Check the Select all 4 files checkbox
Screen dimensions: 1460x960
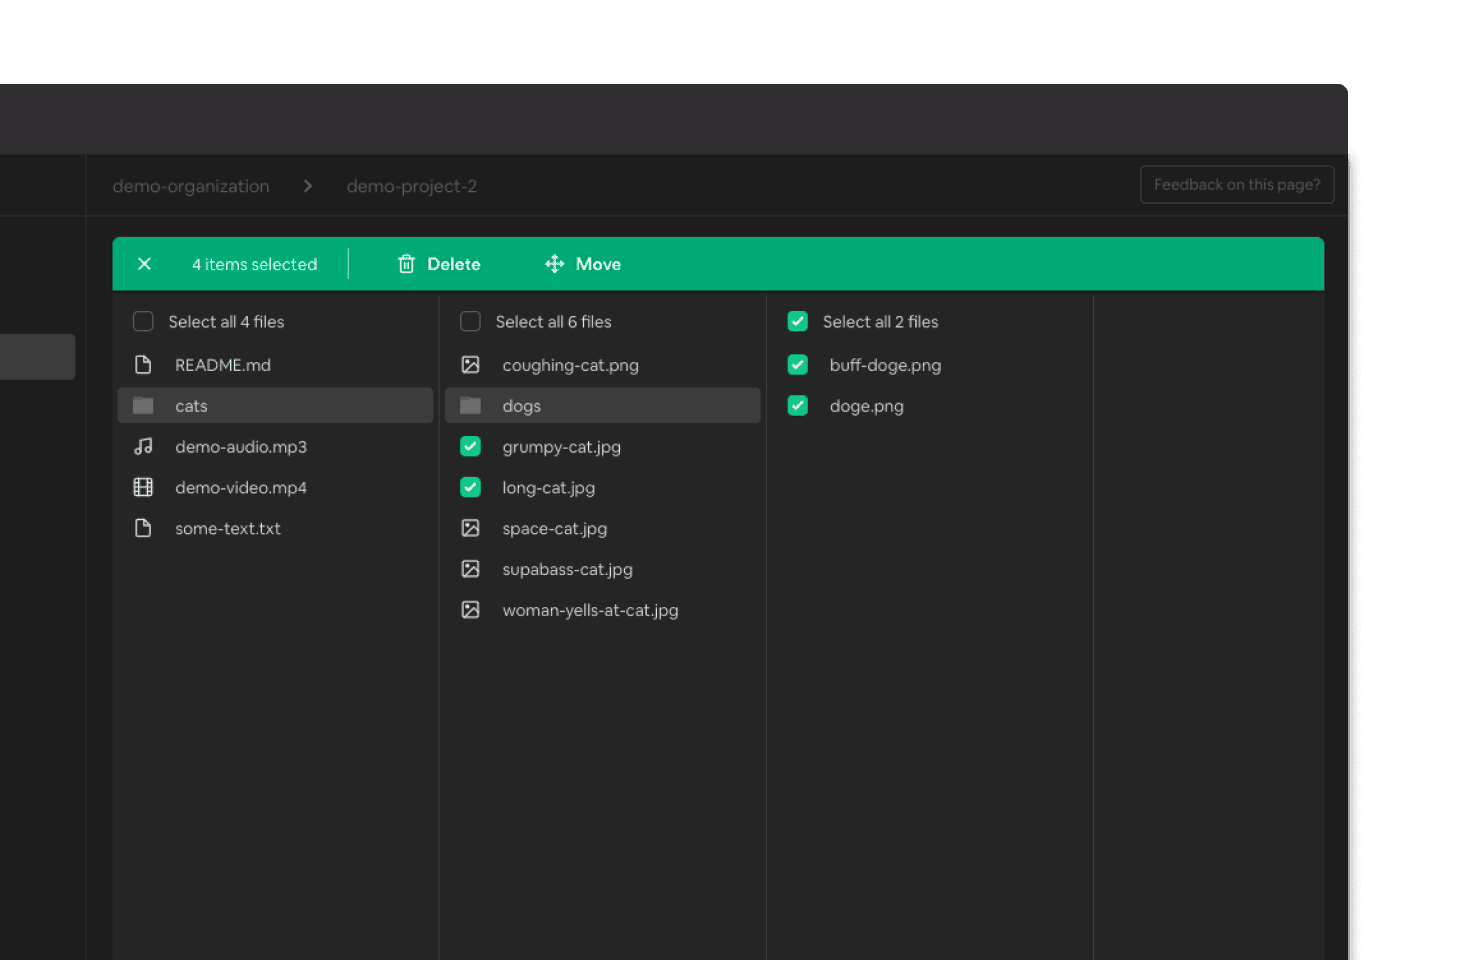(x=143, y=321)
